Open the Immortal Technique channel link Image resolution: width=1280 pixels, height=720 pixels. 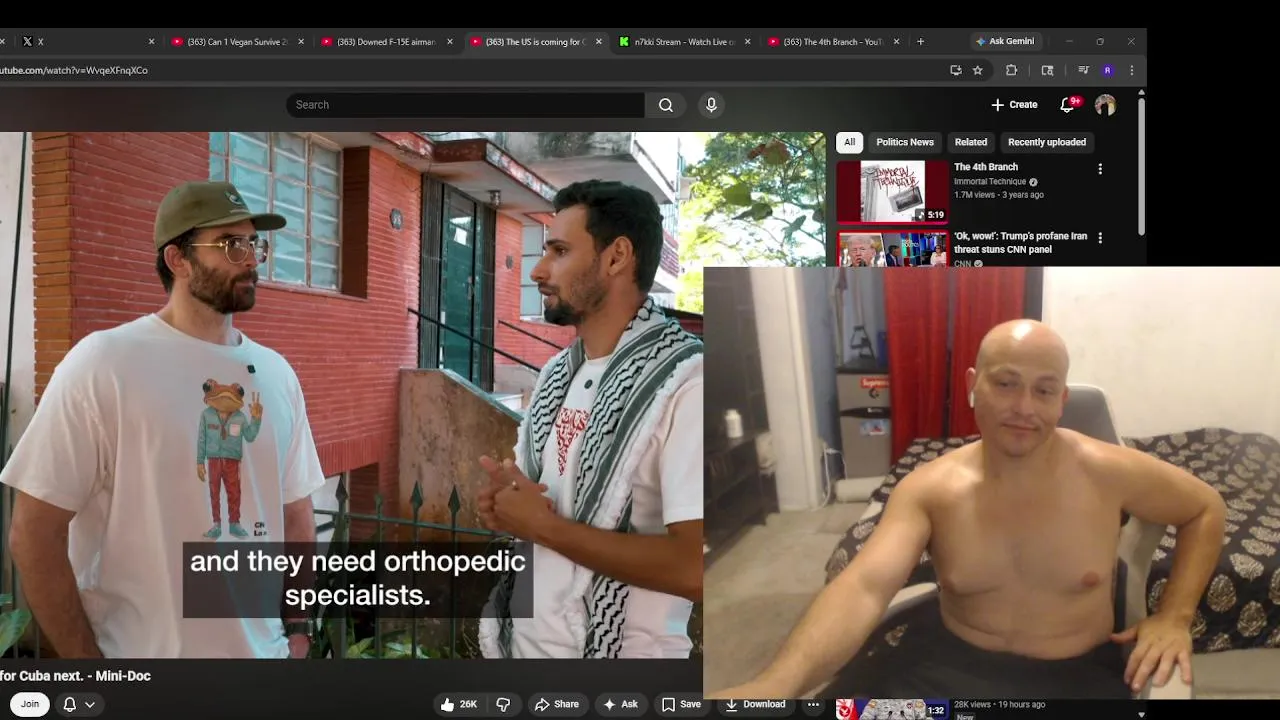tap(990, 182)
